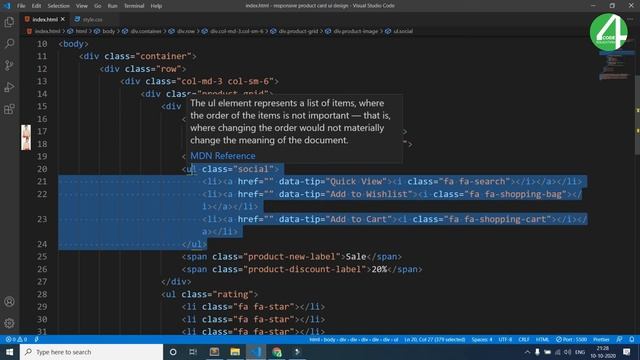The height and width of the screenshot is (360, 640).
Task: Click the Type here to search box
Action: click(92, 352)
